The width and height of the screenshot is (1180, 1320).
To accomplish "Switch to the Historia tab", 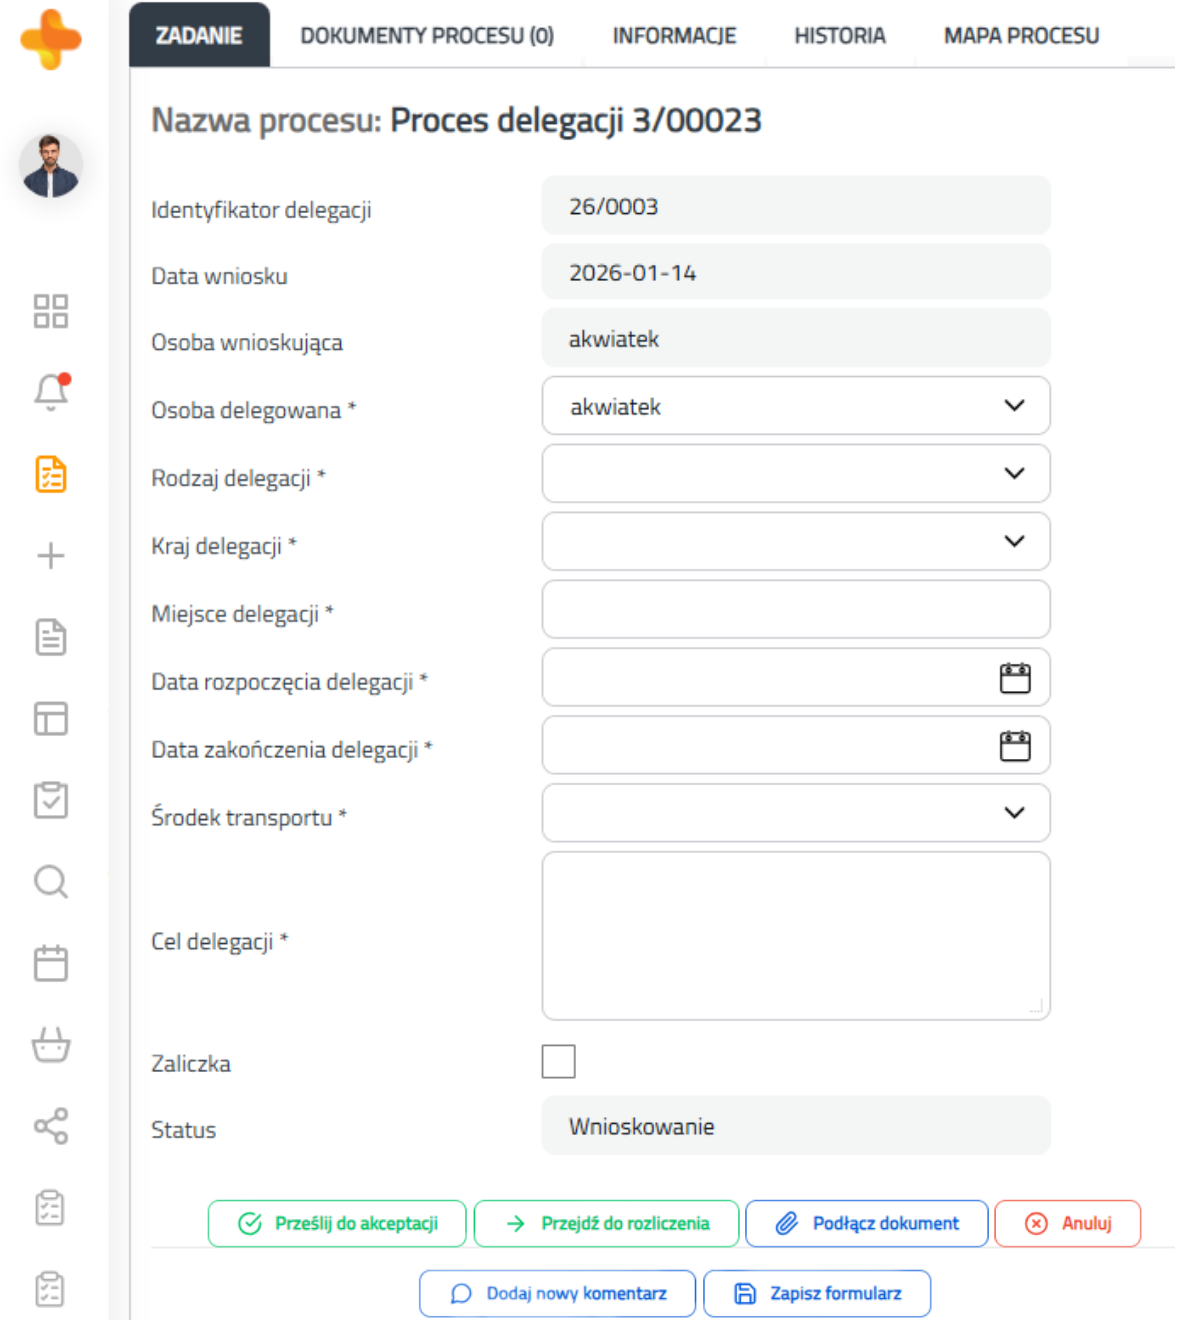I will click(x=839, y=36).
